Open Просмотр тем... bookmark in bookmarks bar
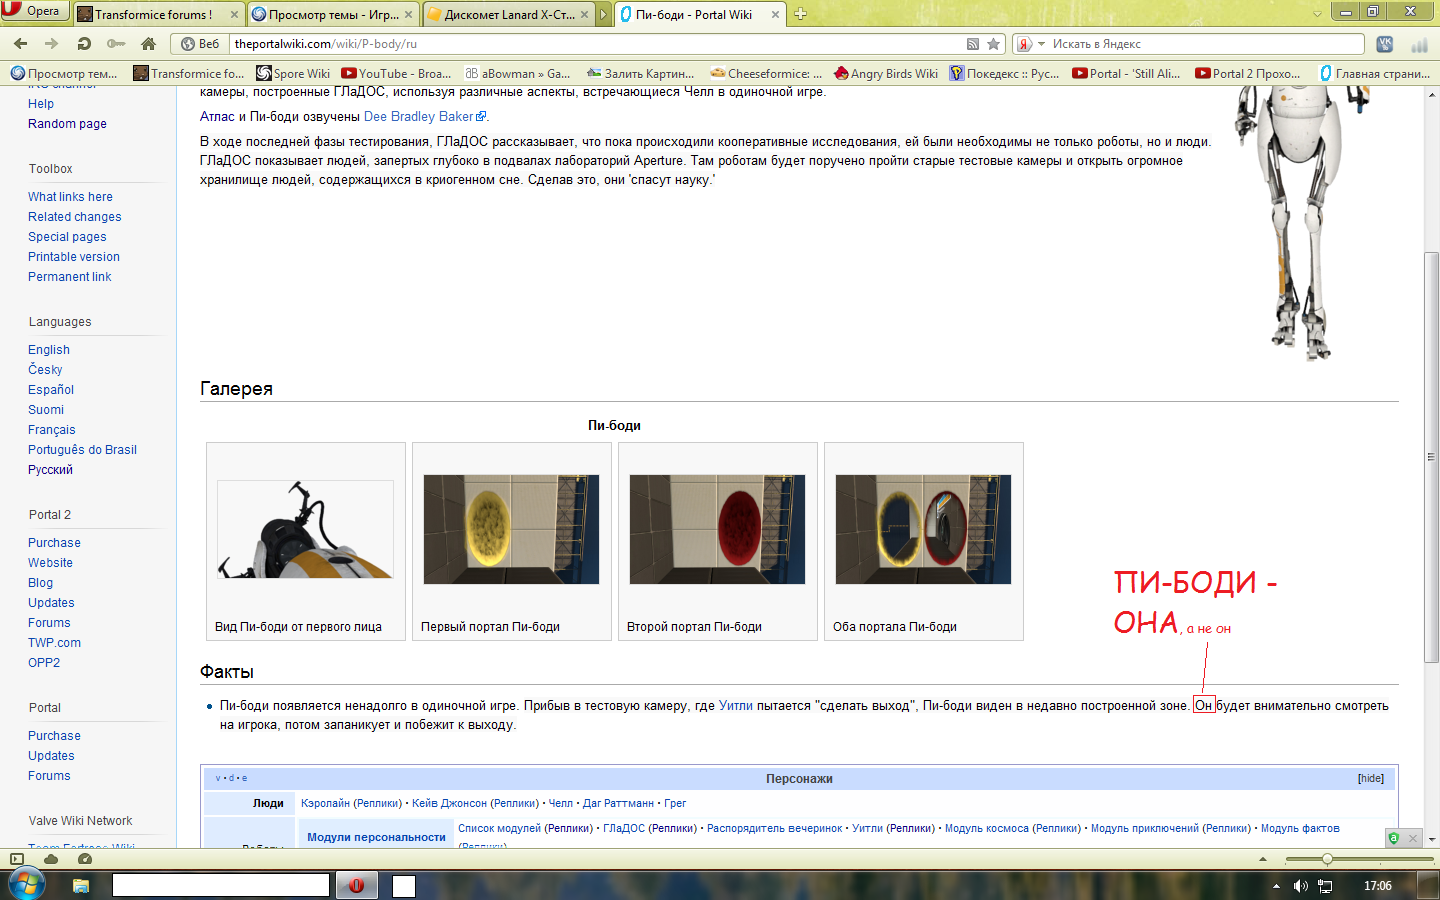 point(64,73)
